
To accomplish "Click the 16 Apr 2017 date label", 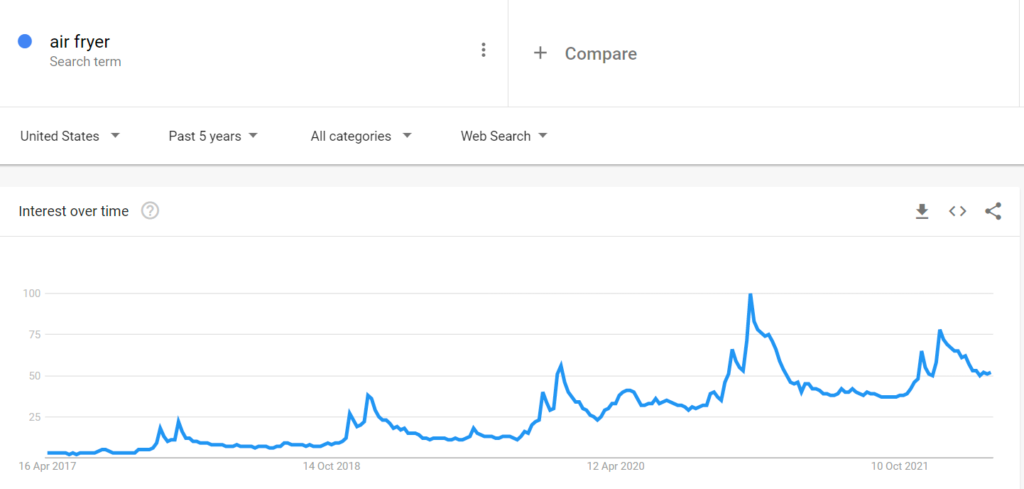I will pos(48,466).
